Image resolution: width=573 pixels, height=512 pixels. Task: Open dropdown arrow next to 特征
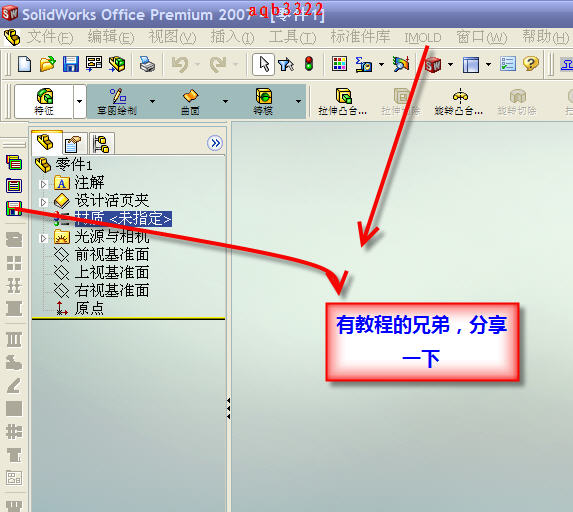pyautogui.click(x=80, y=101)
